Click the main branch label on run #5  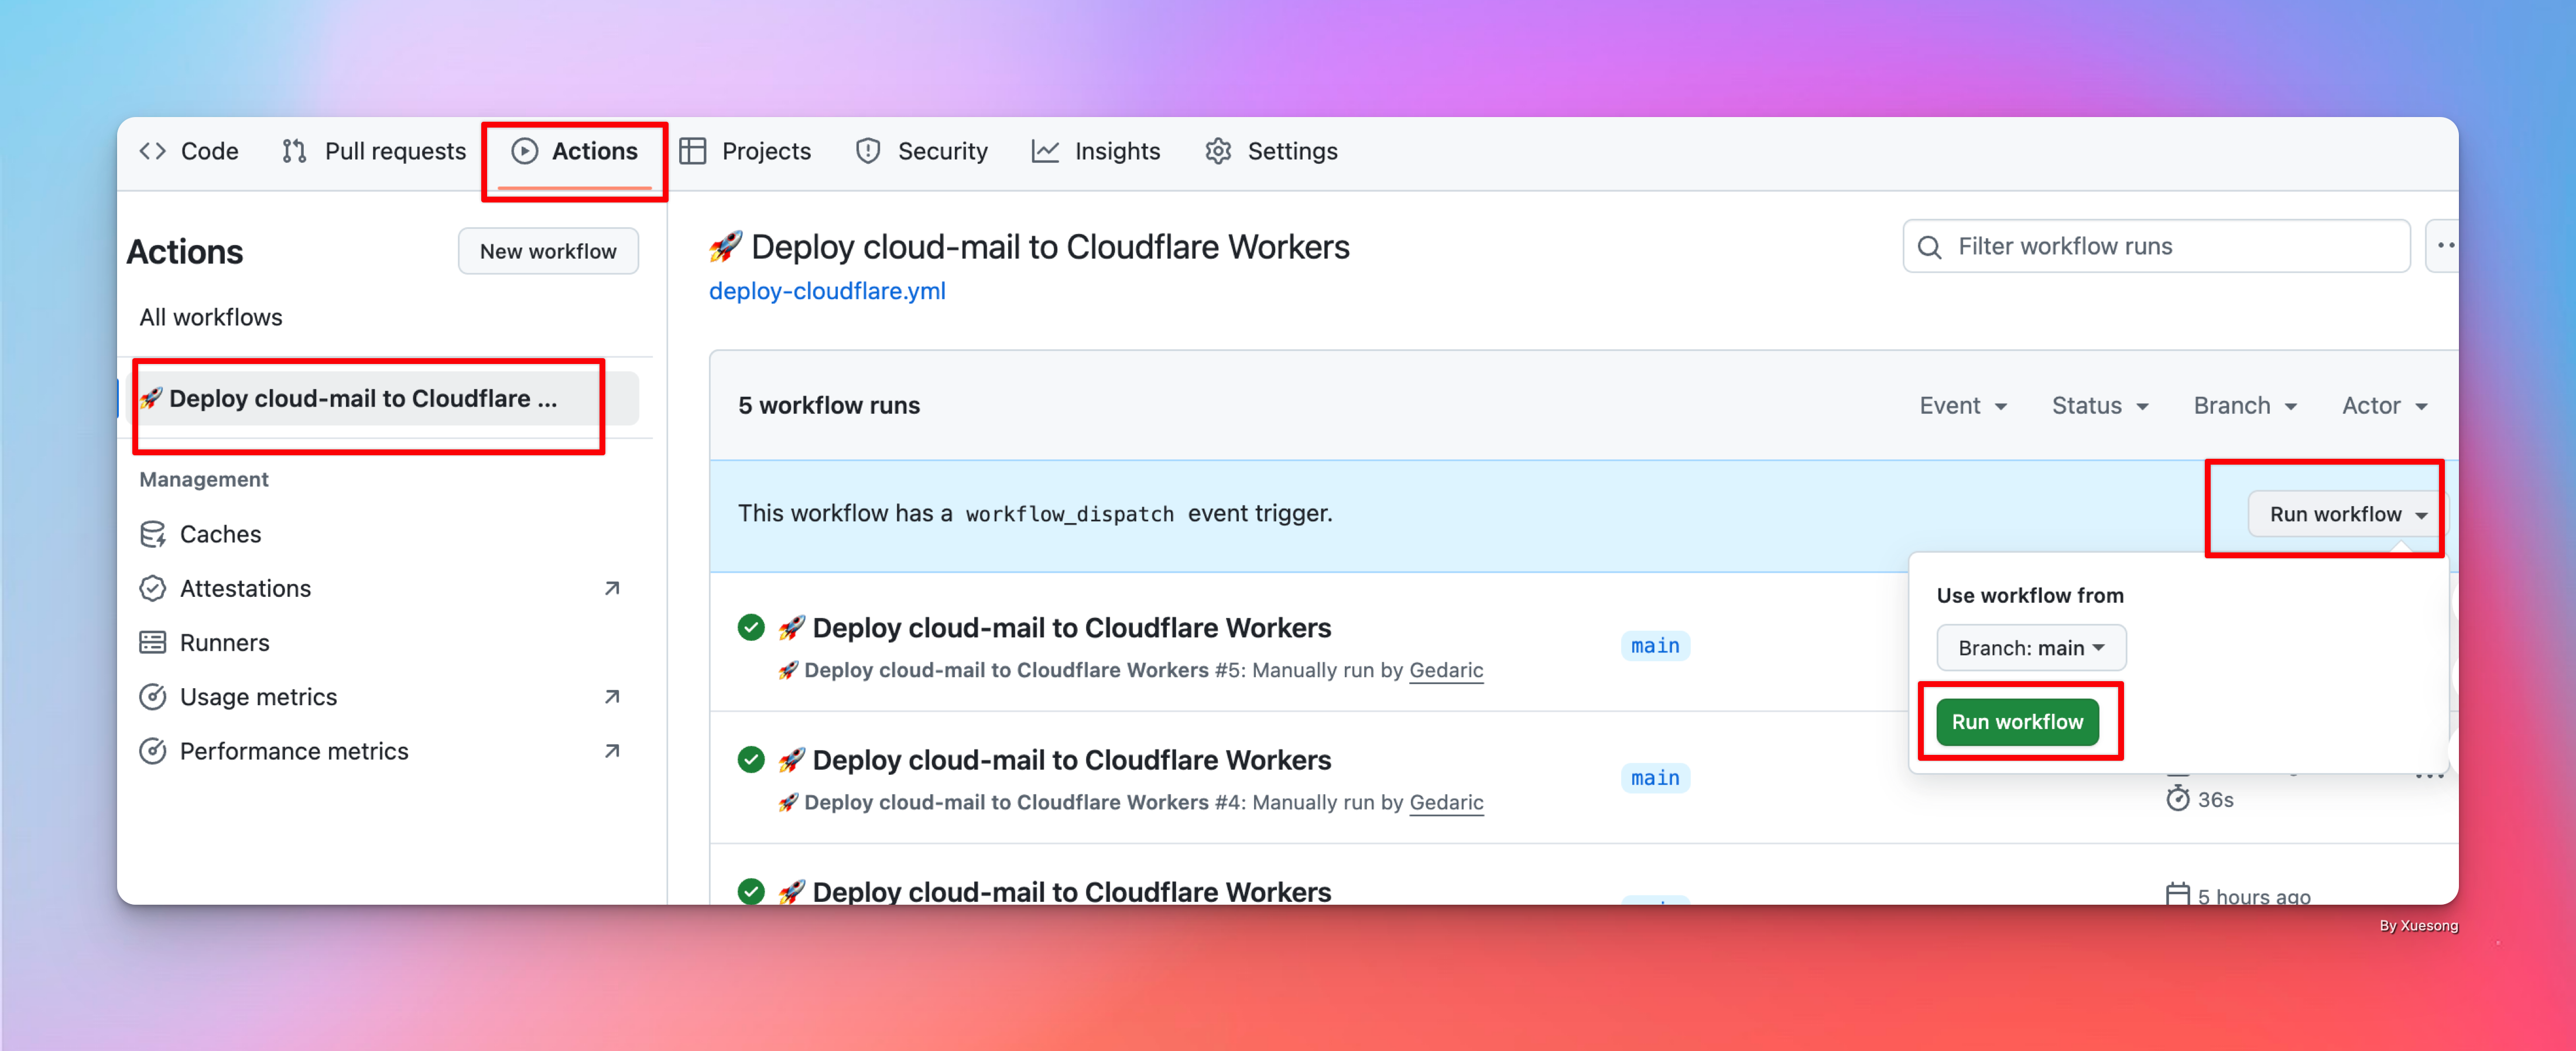(x=1655, y=646)
